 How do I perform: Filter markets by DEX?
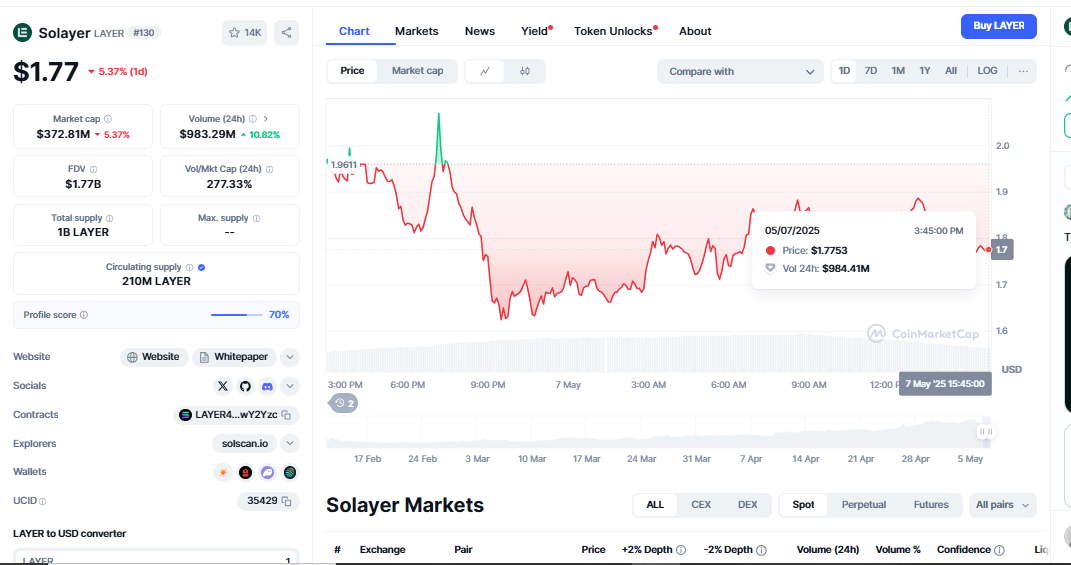coord(747,505)
